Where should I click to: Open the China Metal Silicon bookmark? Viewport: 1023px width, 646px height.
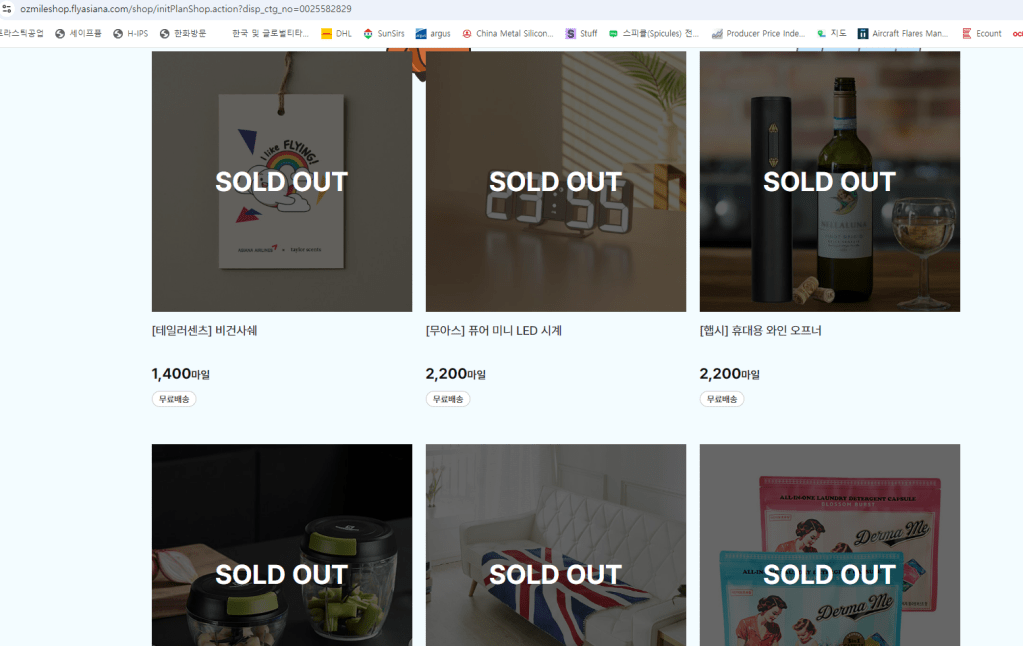507,33
